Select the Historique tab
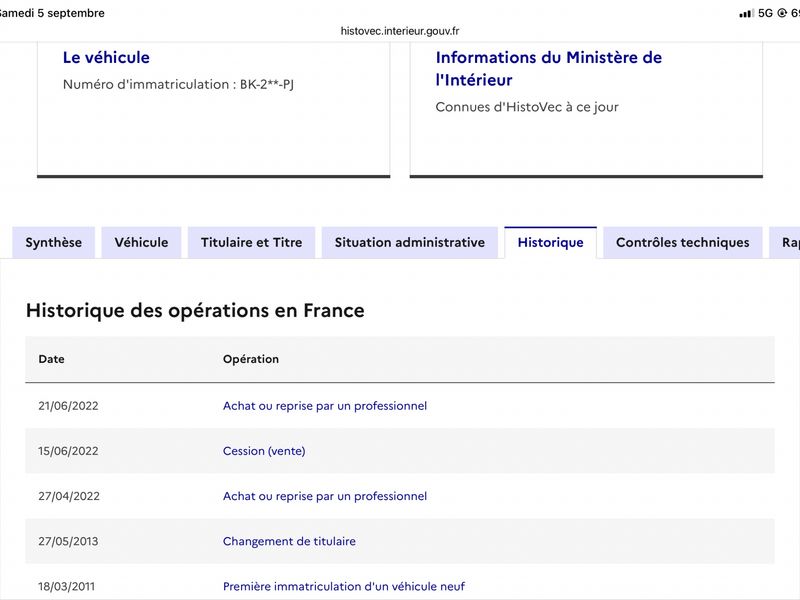This screenshot has height=600, width=800. click(551, 242)
